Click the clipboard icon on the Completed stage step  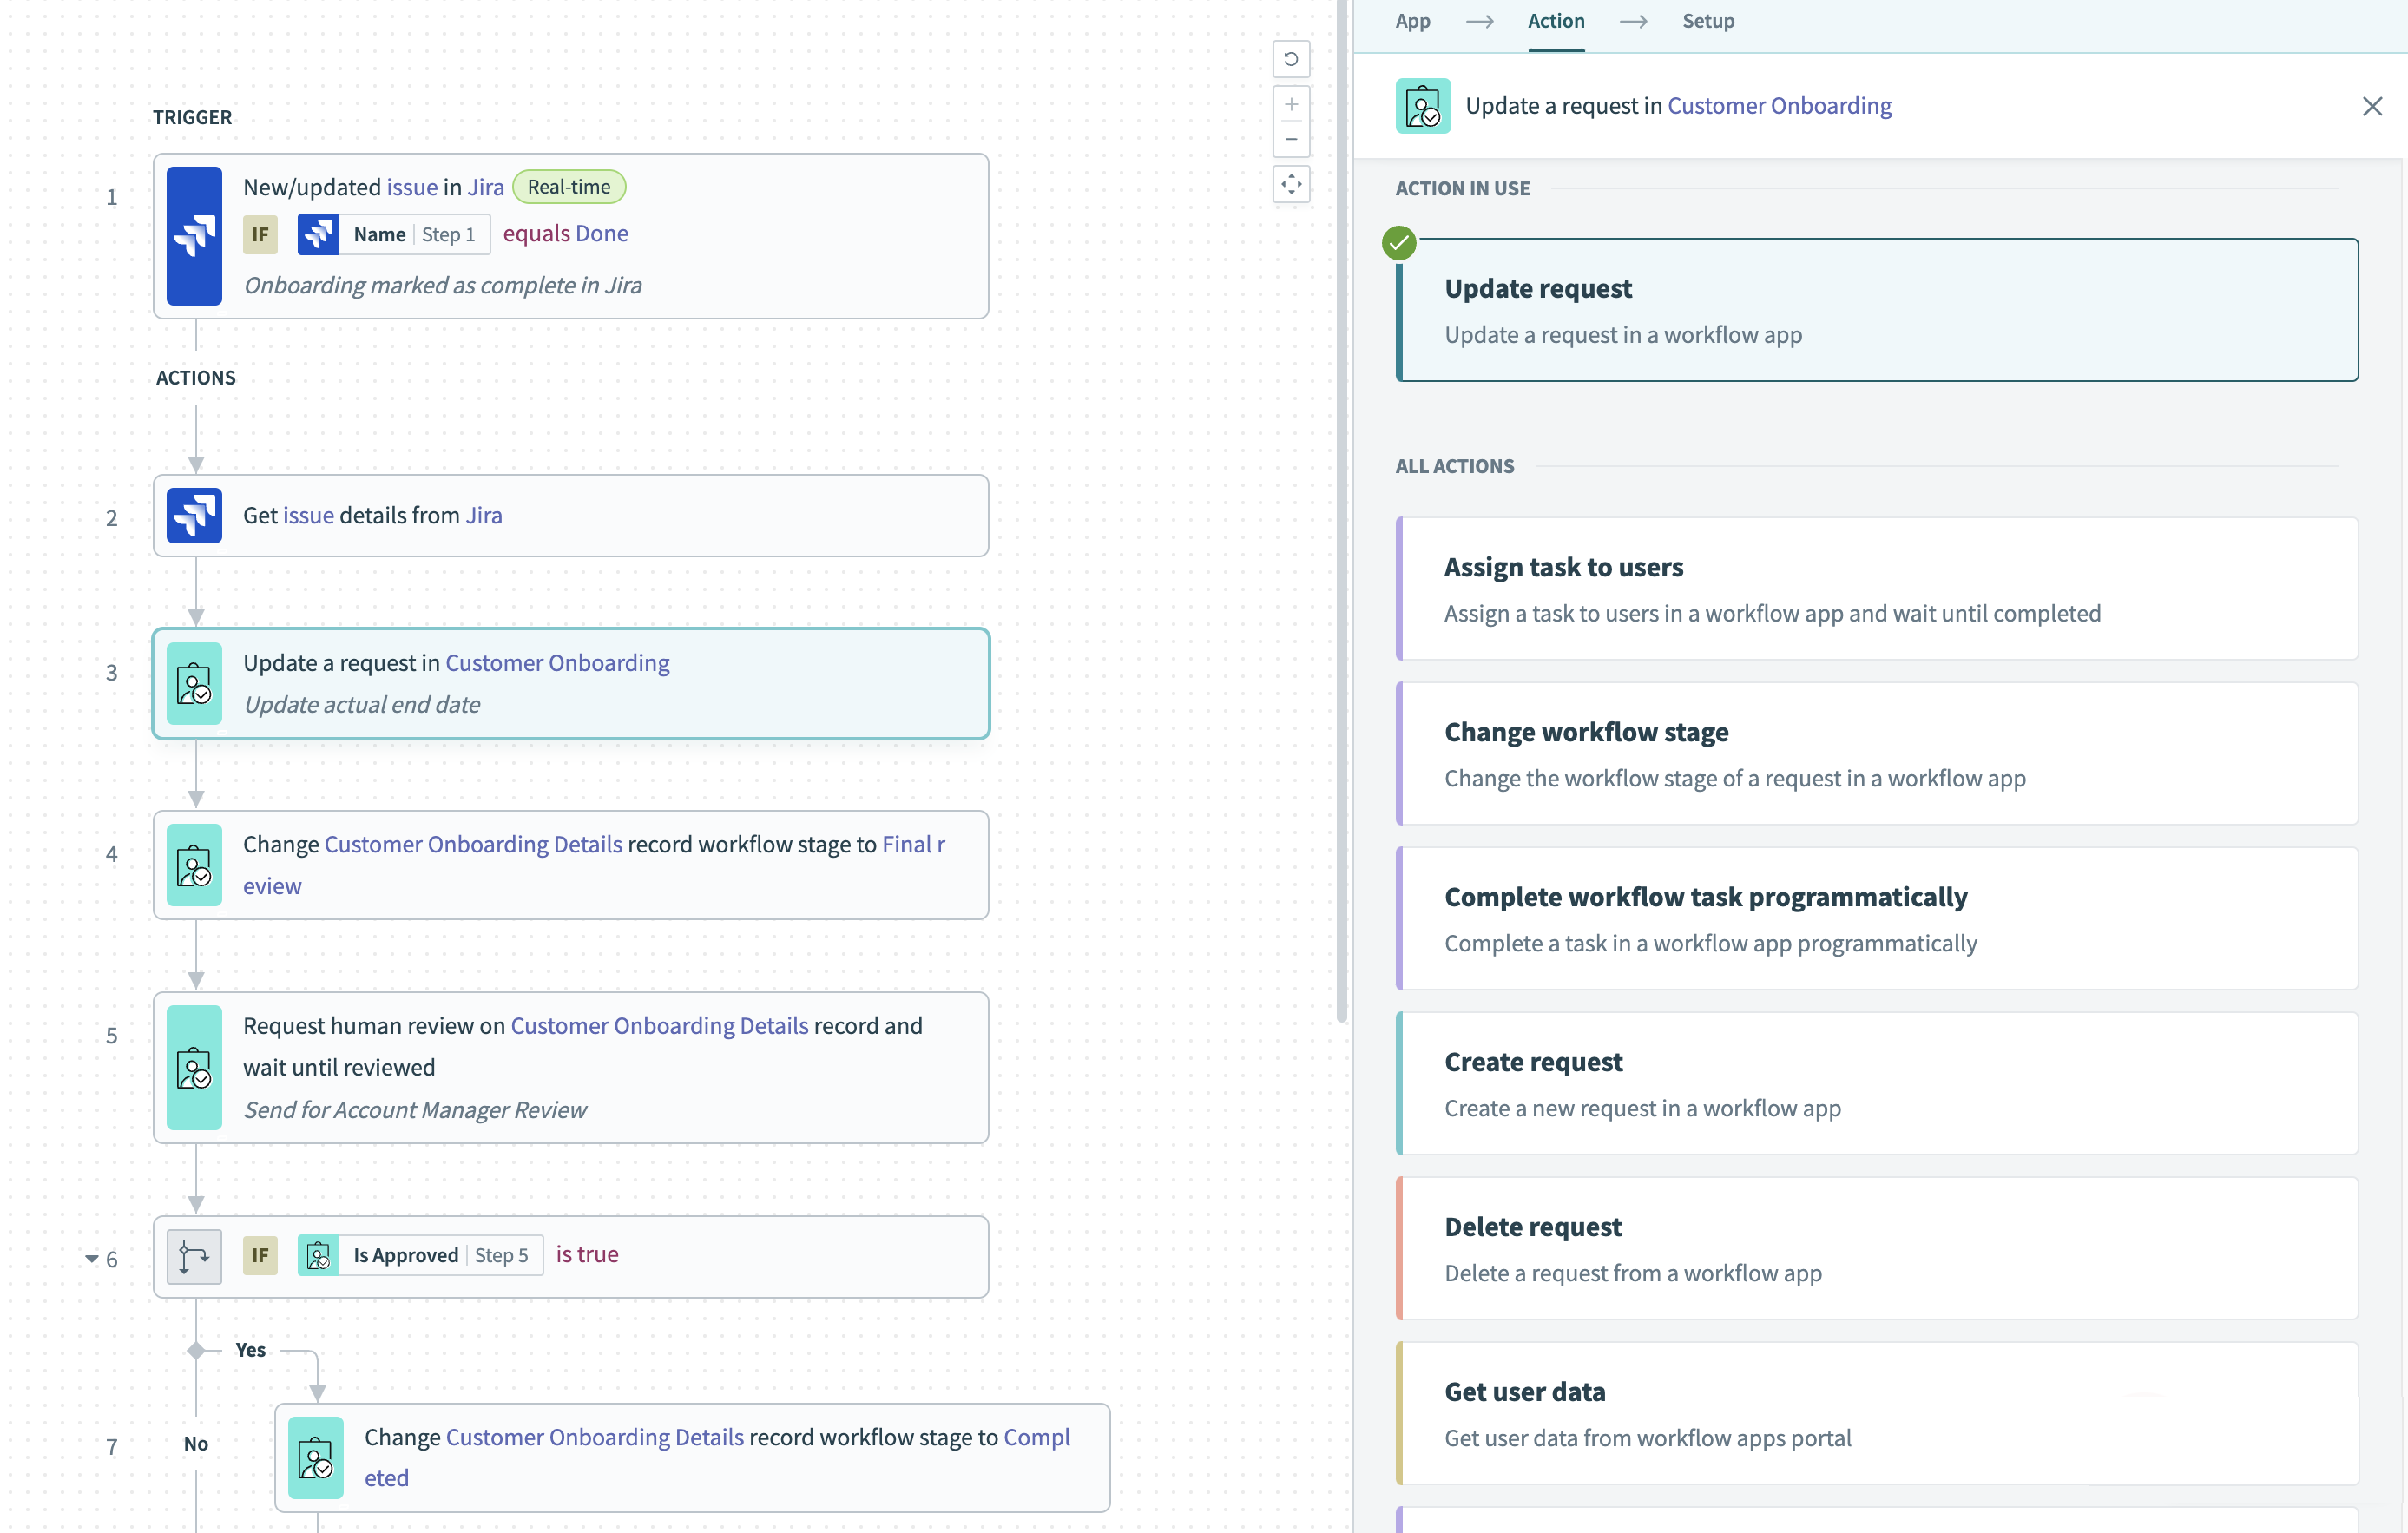[x=316, y=1458]
